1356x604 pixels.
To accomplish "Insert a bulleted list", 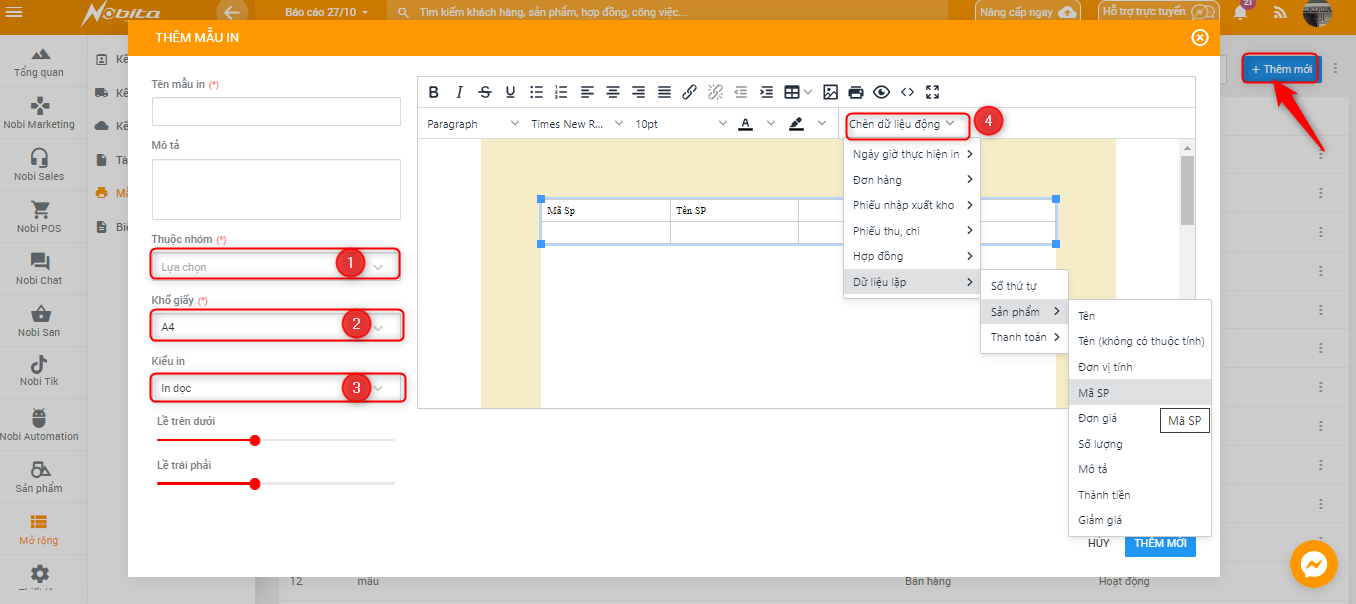I will pos(536,92).
